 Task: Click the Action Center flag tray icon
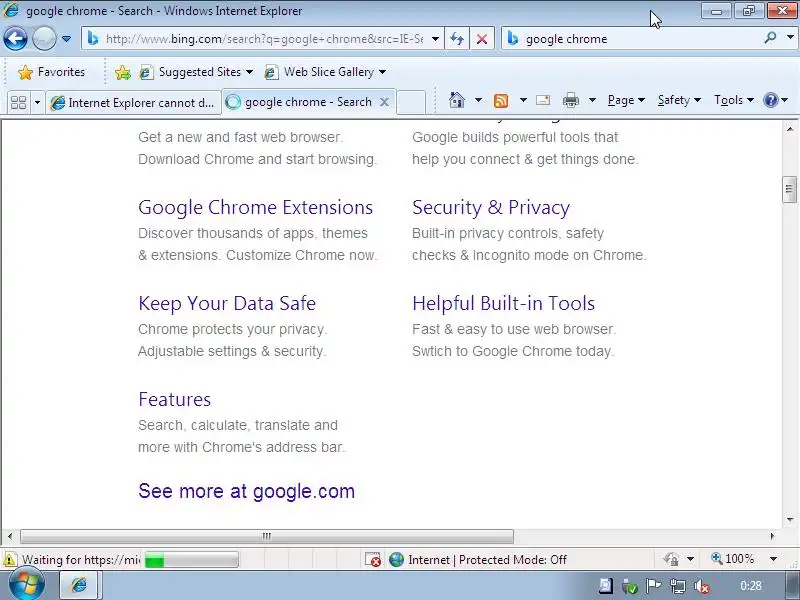click(x=653, y=586)
